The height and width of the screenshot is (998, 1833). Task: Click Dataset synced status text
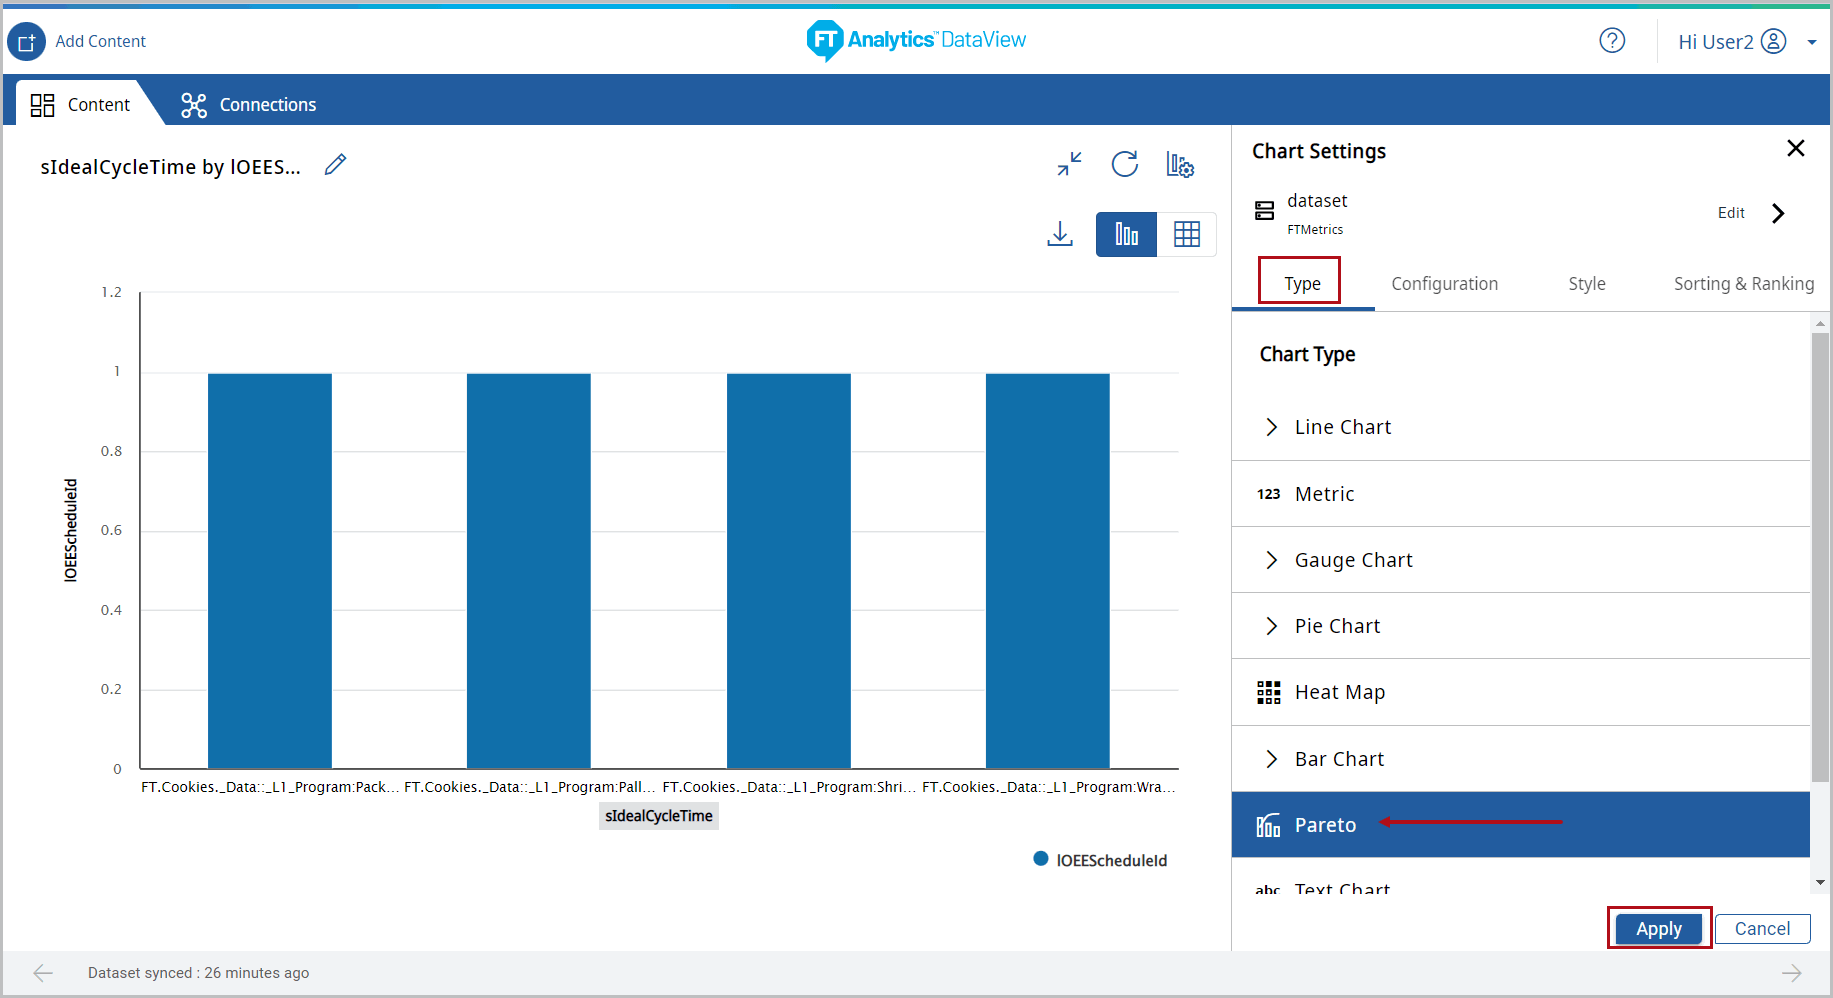[x=198, y=973]
